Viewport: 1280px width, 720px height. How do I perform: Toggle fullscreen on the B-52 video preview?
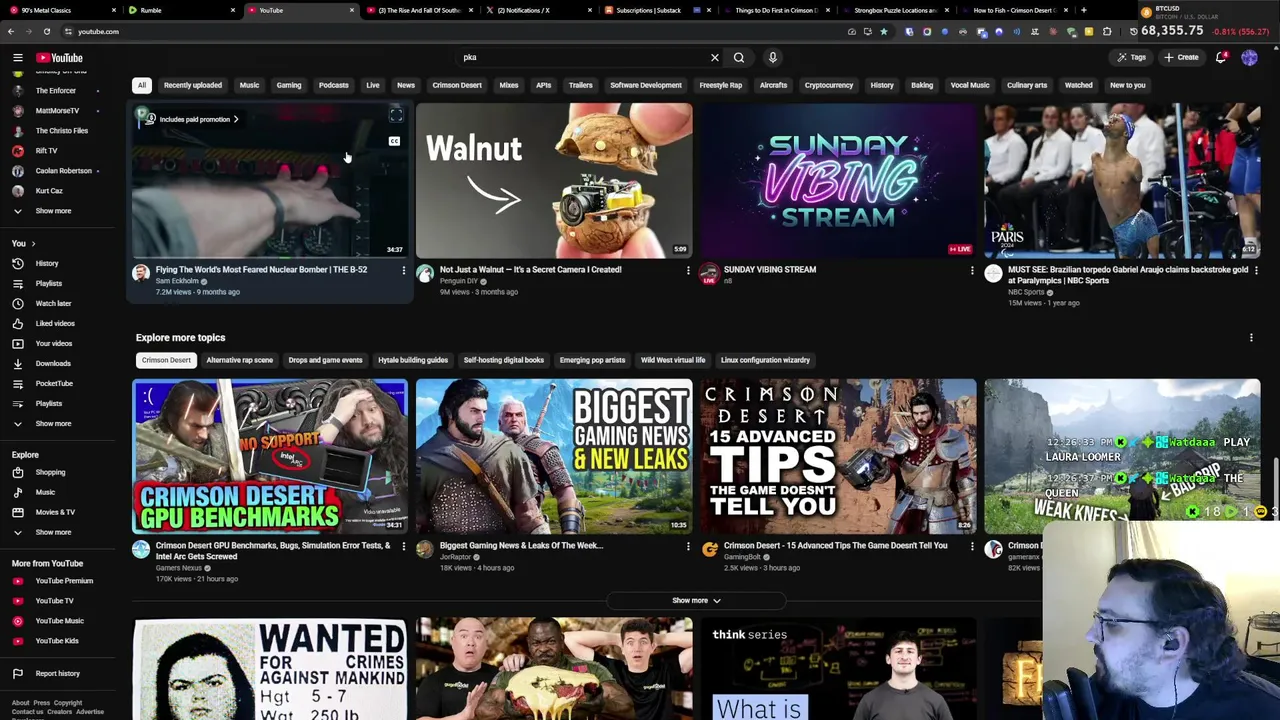tap(396, 117)
